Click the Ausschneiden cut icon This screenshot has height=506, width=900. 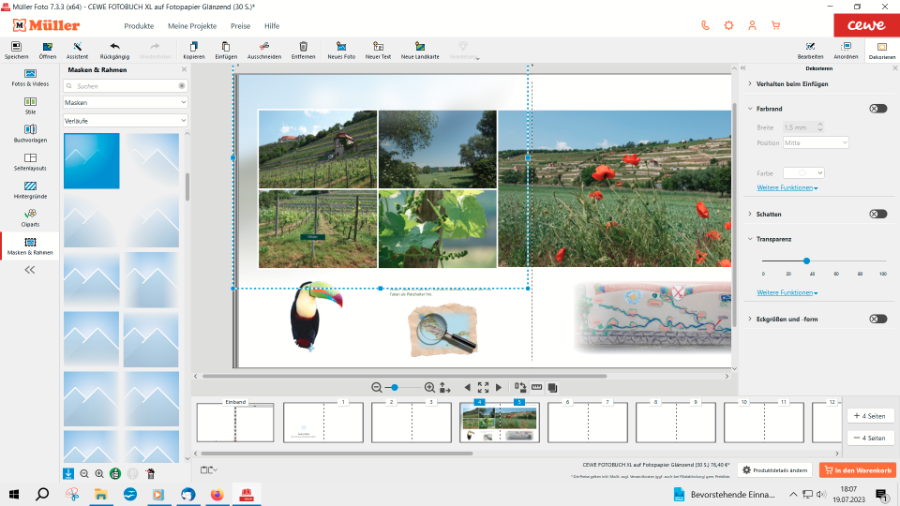click(264, 47)
